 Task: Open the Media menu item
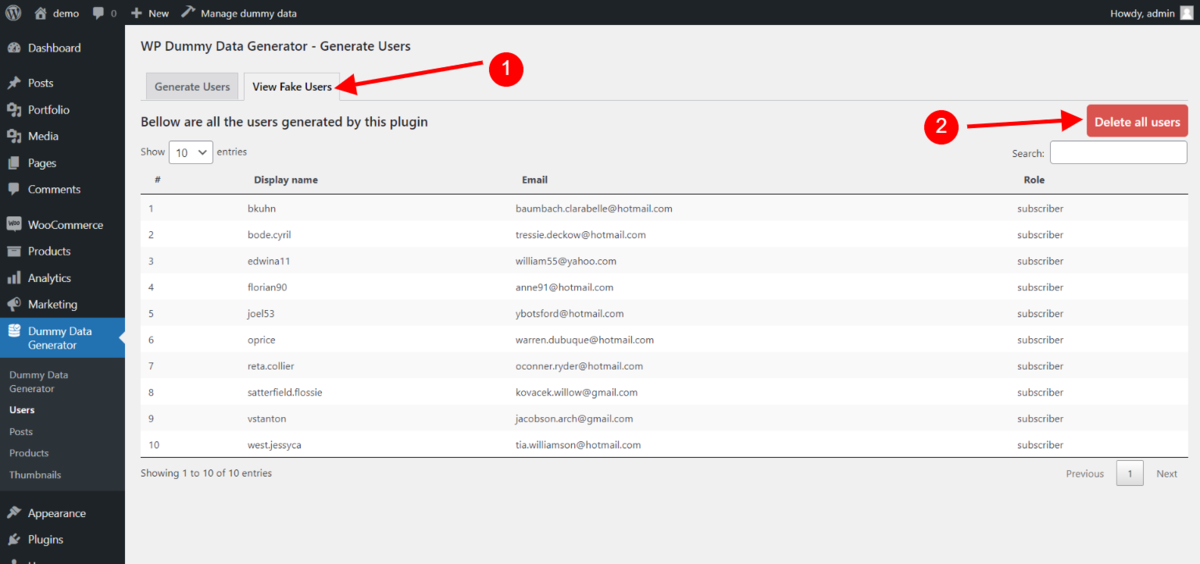point(43,136)
